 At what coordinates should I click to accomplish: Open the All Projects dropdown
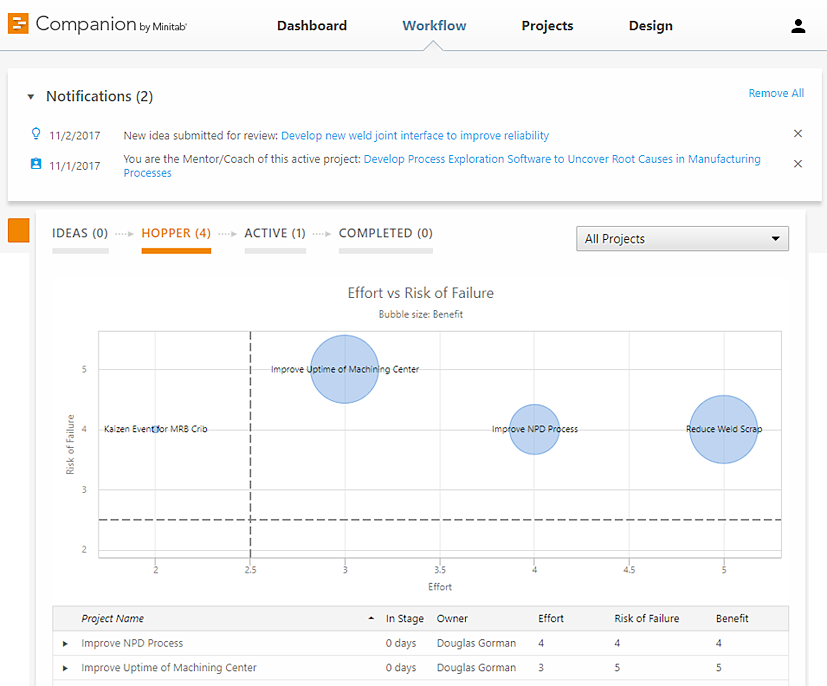(682, 239)
